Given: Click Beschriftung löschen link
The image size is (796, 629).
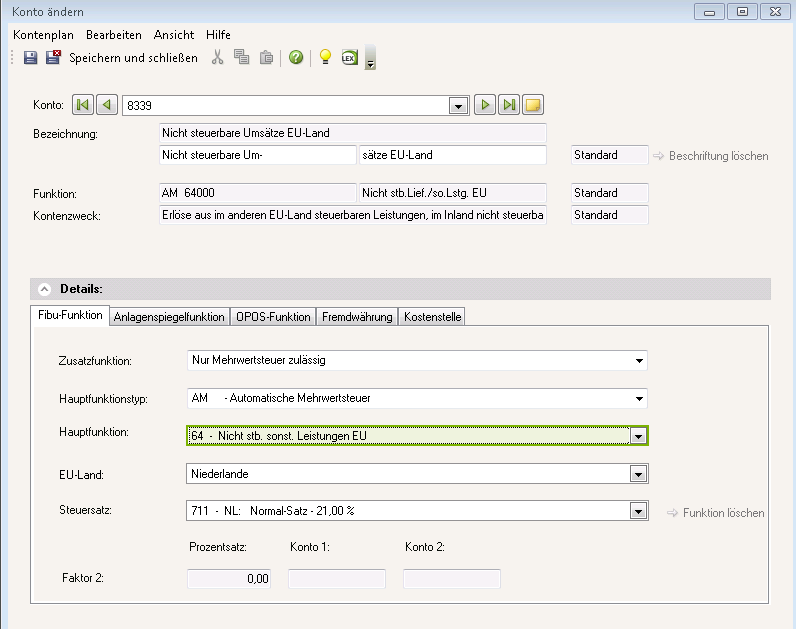Looking at the screenshot, I should [711, 156].
